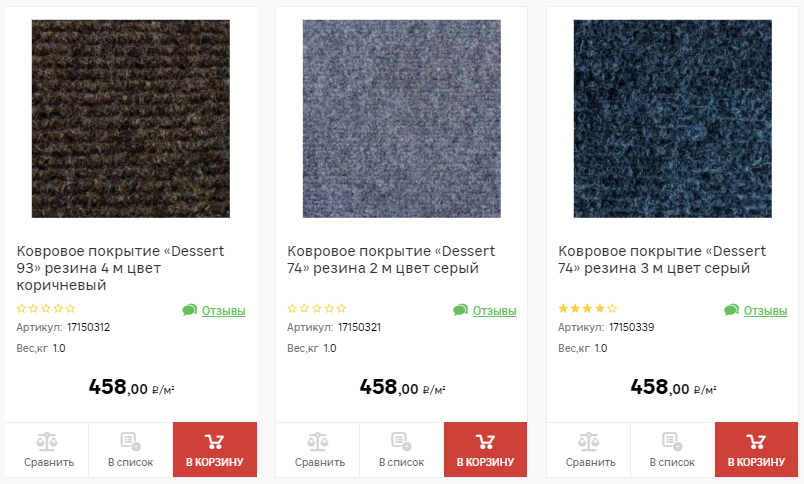
Task: Click compare scales icon for brown Dessert 93
Action: point(47,441)
